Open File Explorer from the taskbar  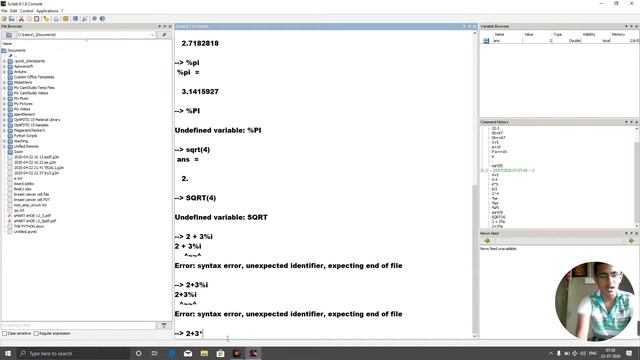point(204,353)
